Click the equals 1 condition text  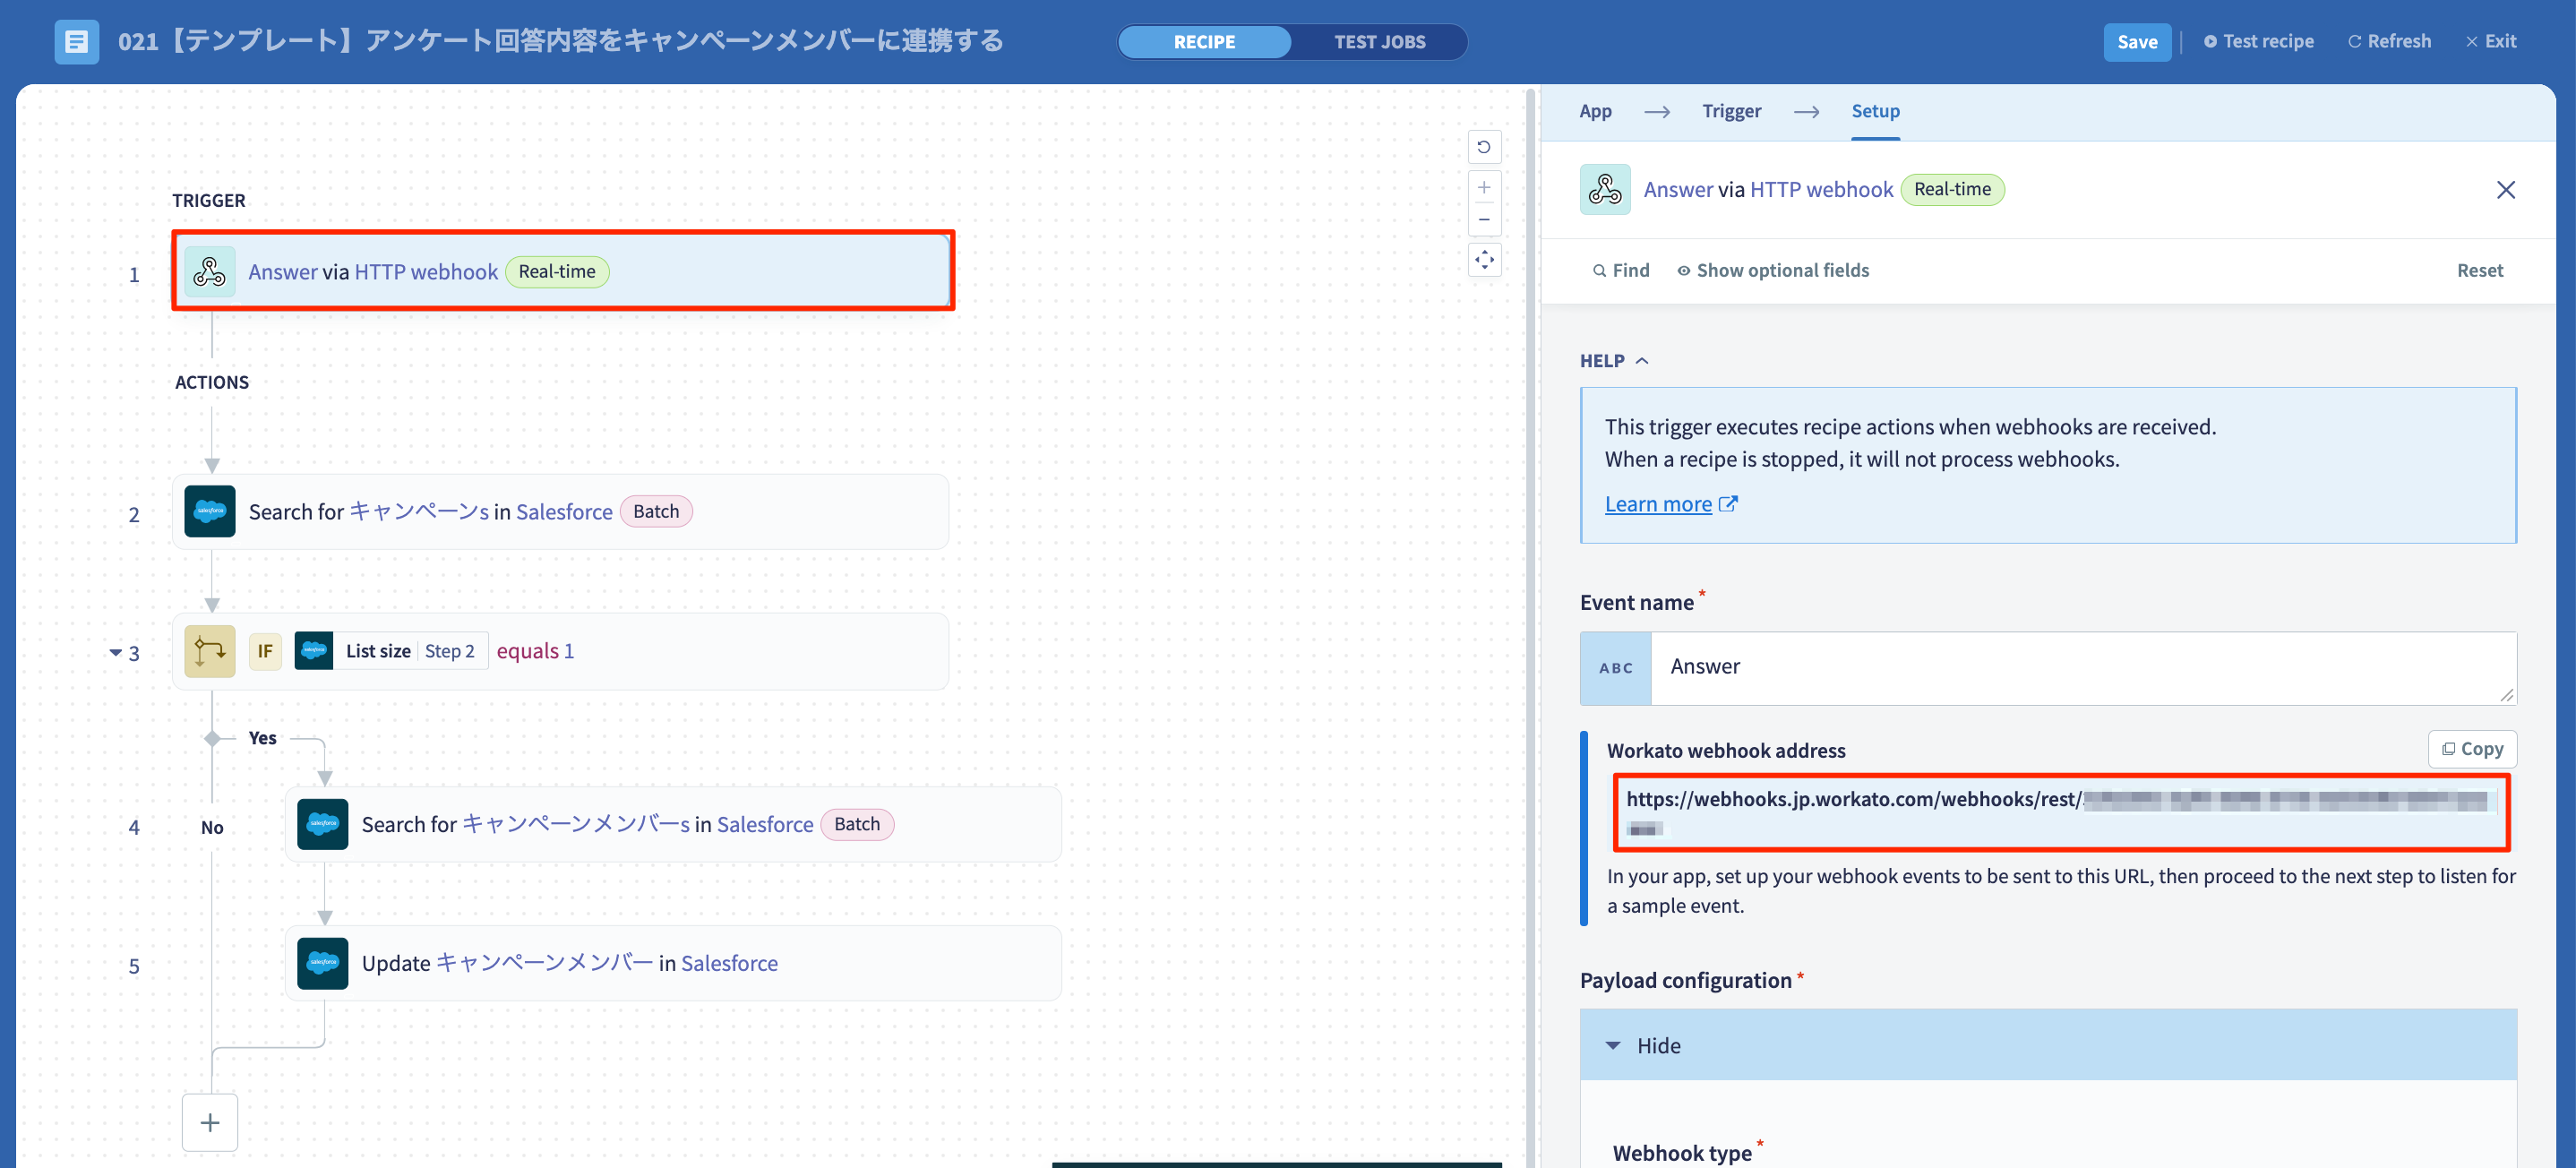tap(535, 651)
